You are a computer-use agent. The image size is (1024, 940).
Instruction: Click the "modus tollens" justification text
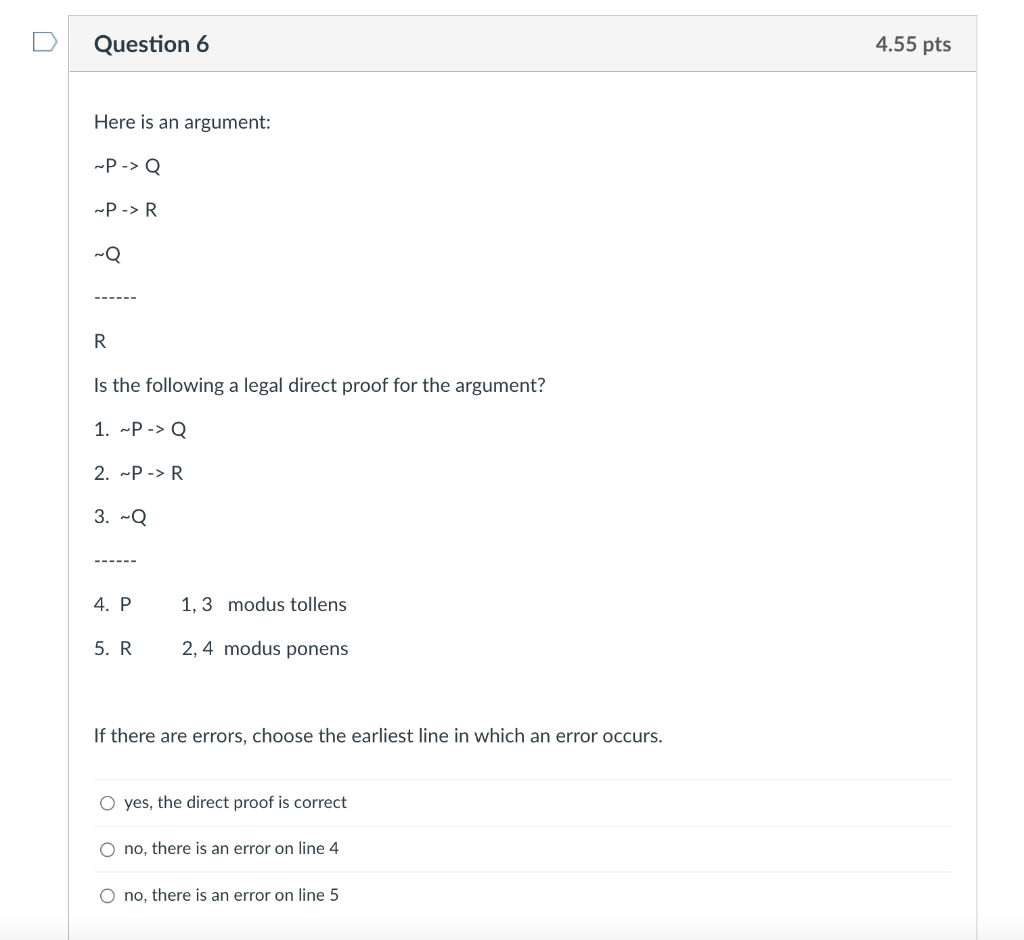coord(288,604)
